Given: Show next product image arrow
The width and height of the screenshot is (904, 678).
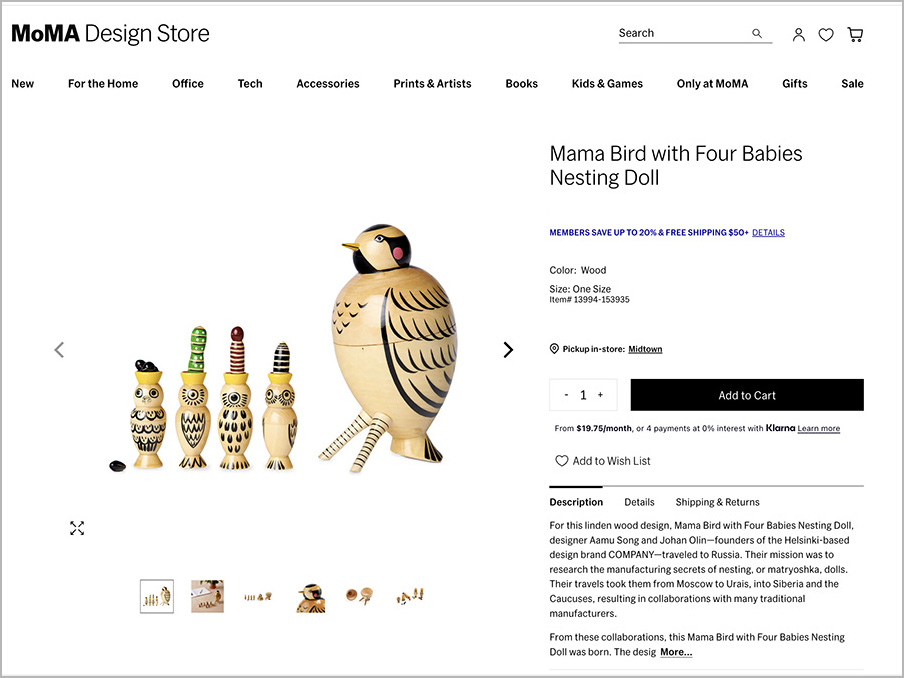Looking at the screenshot, I should click(508, 350).
